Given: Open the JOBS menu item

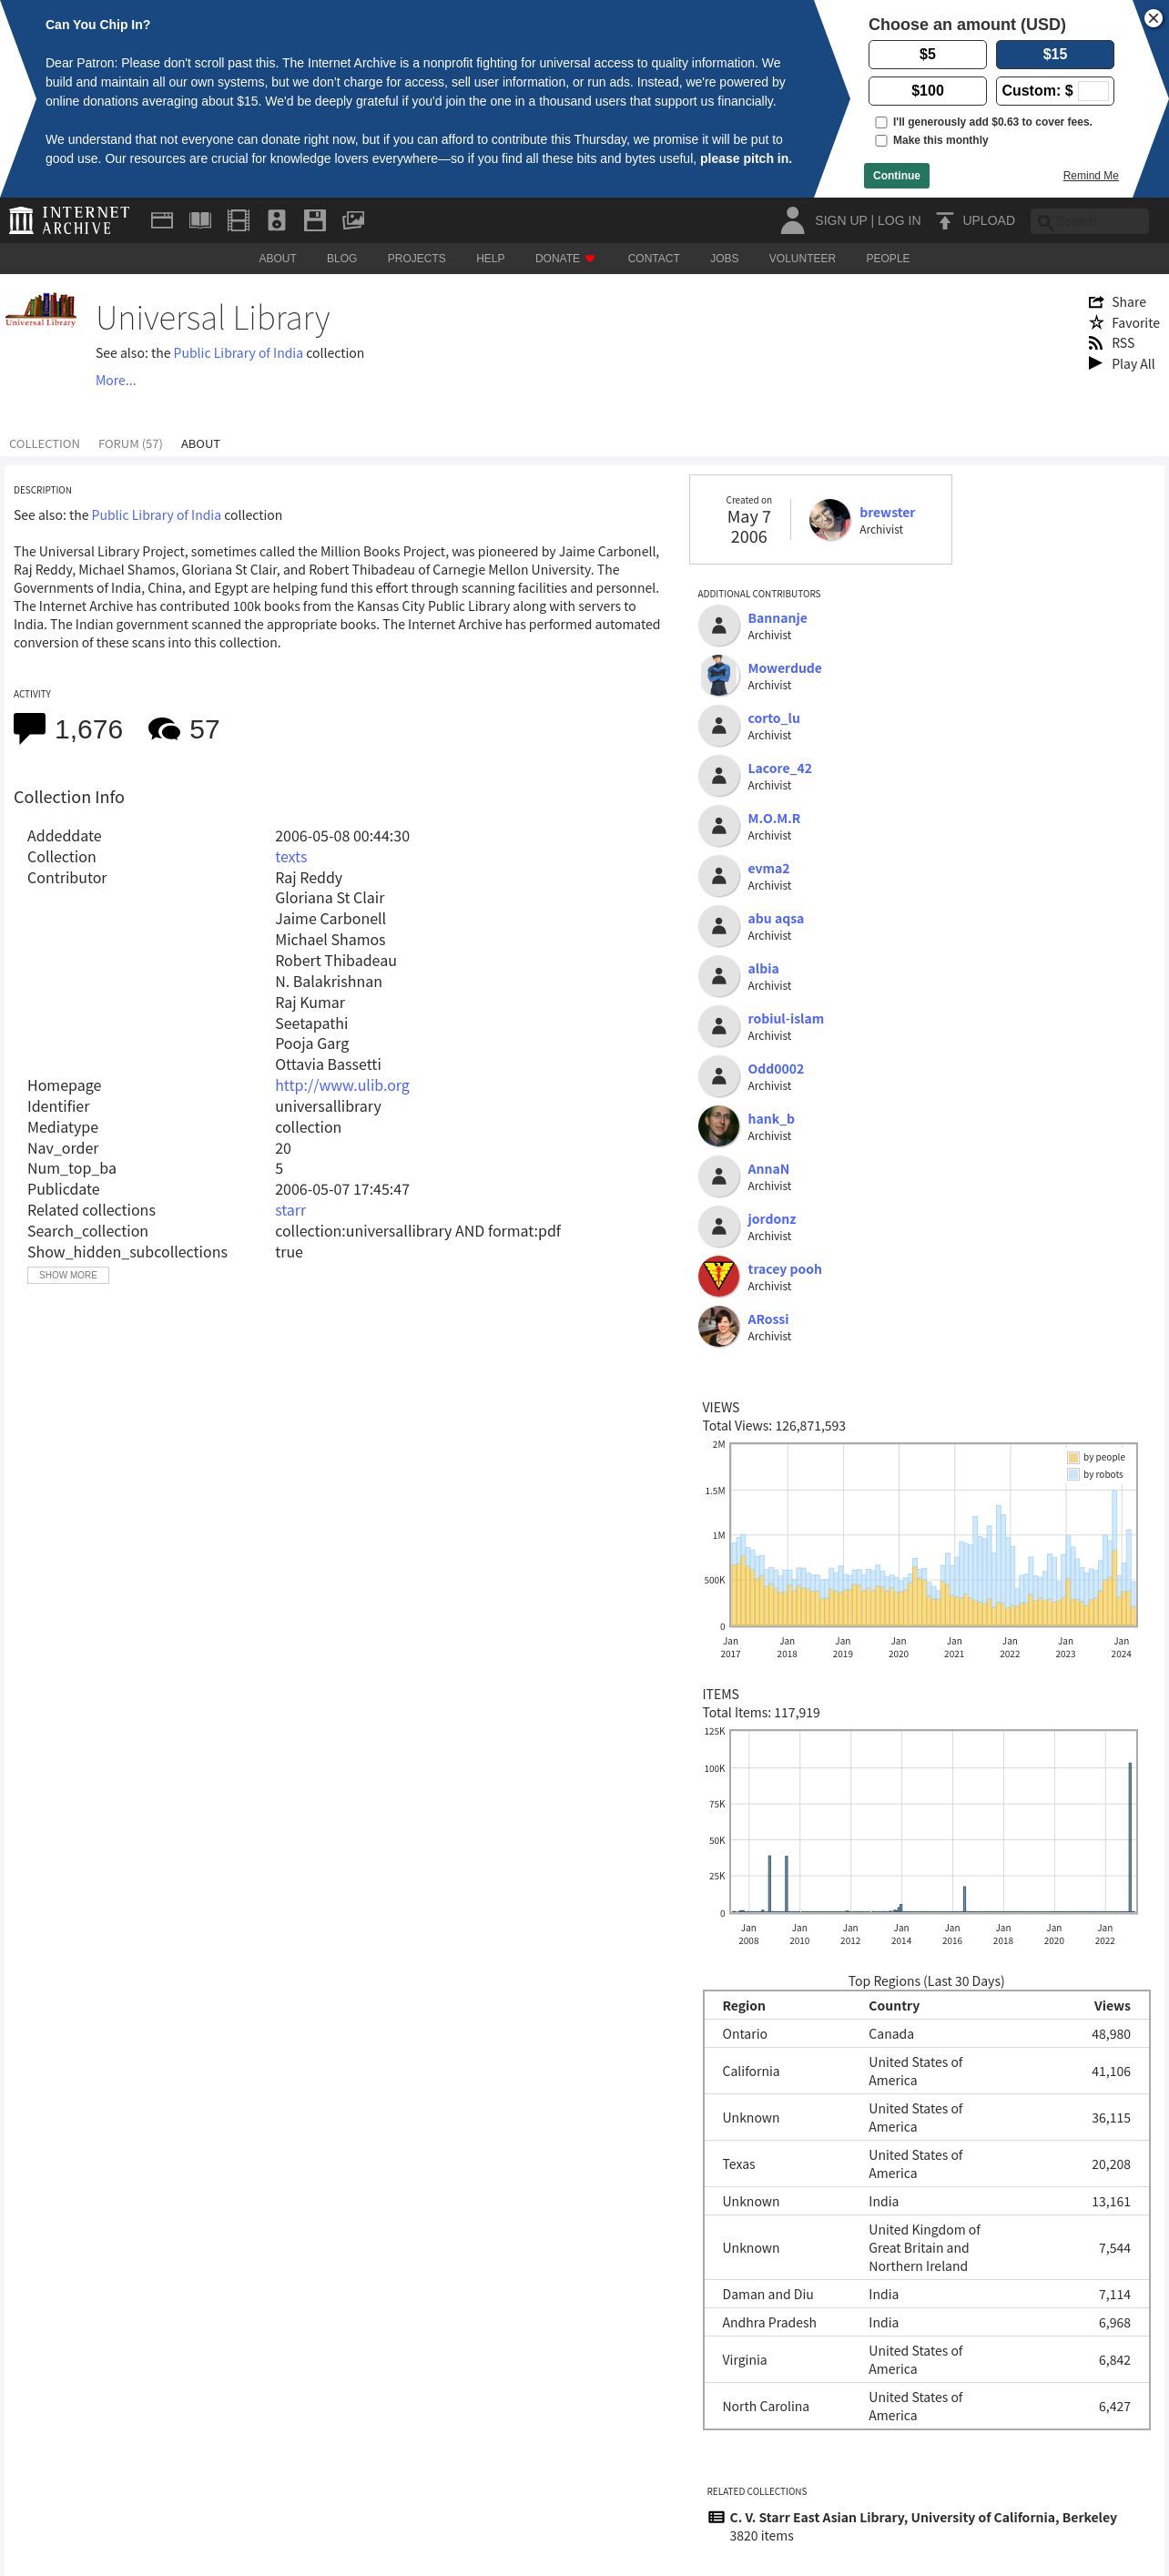Looking at the screenshot, I should click(724, 258).
